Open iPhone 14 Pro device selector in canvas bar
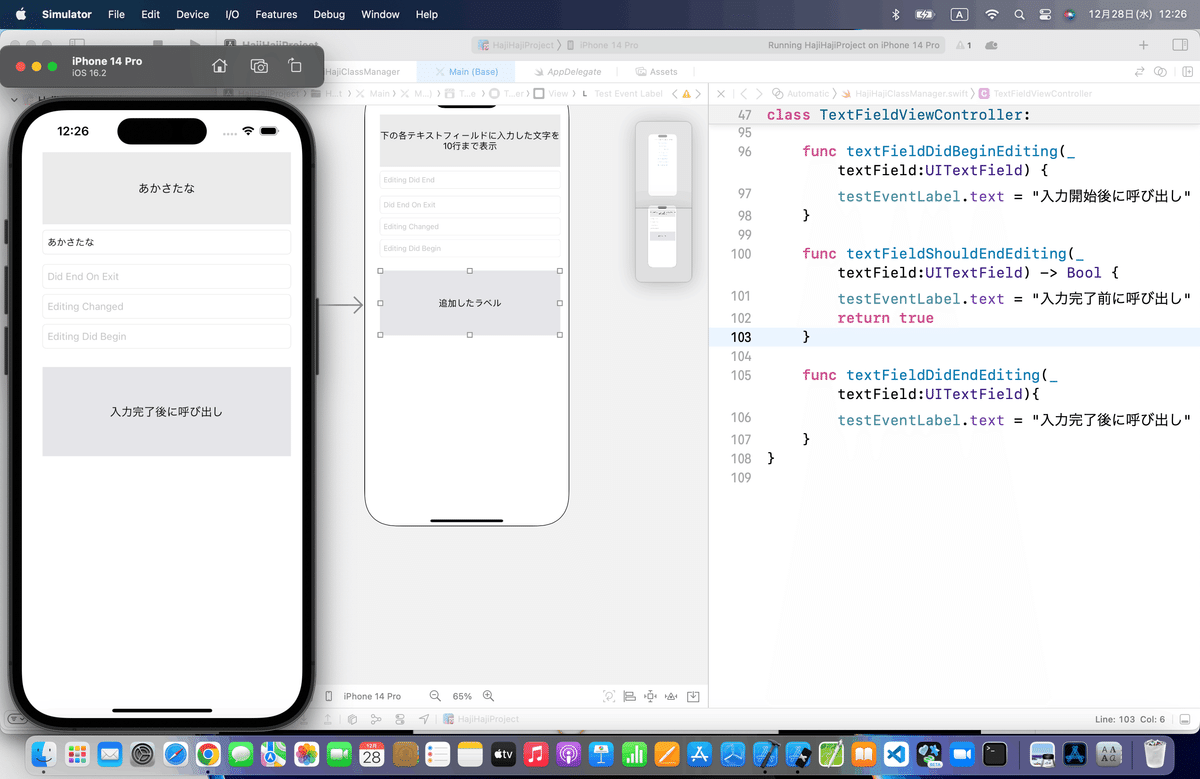Screen dimensions: 1200x779 pyautogui.click(x=365, y=696)
